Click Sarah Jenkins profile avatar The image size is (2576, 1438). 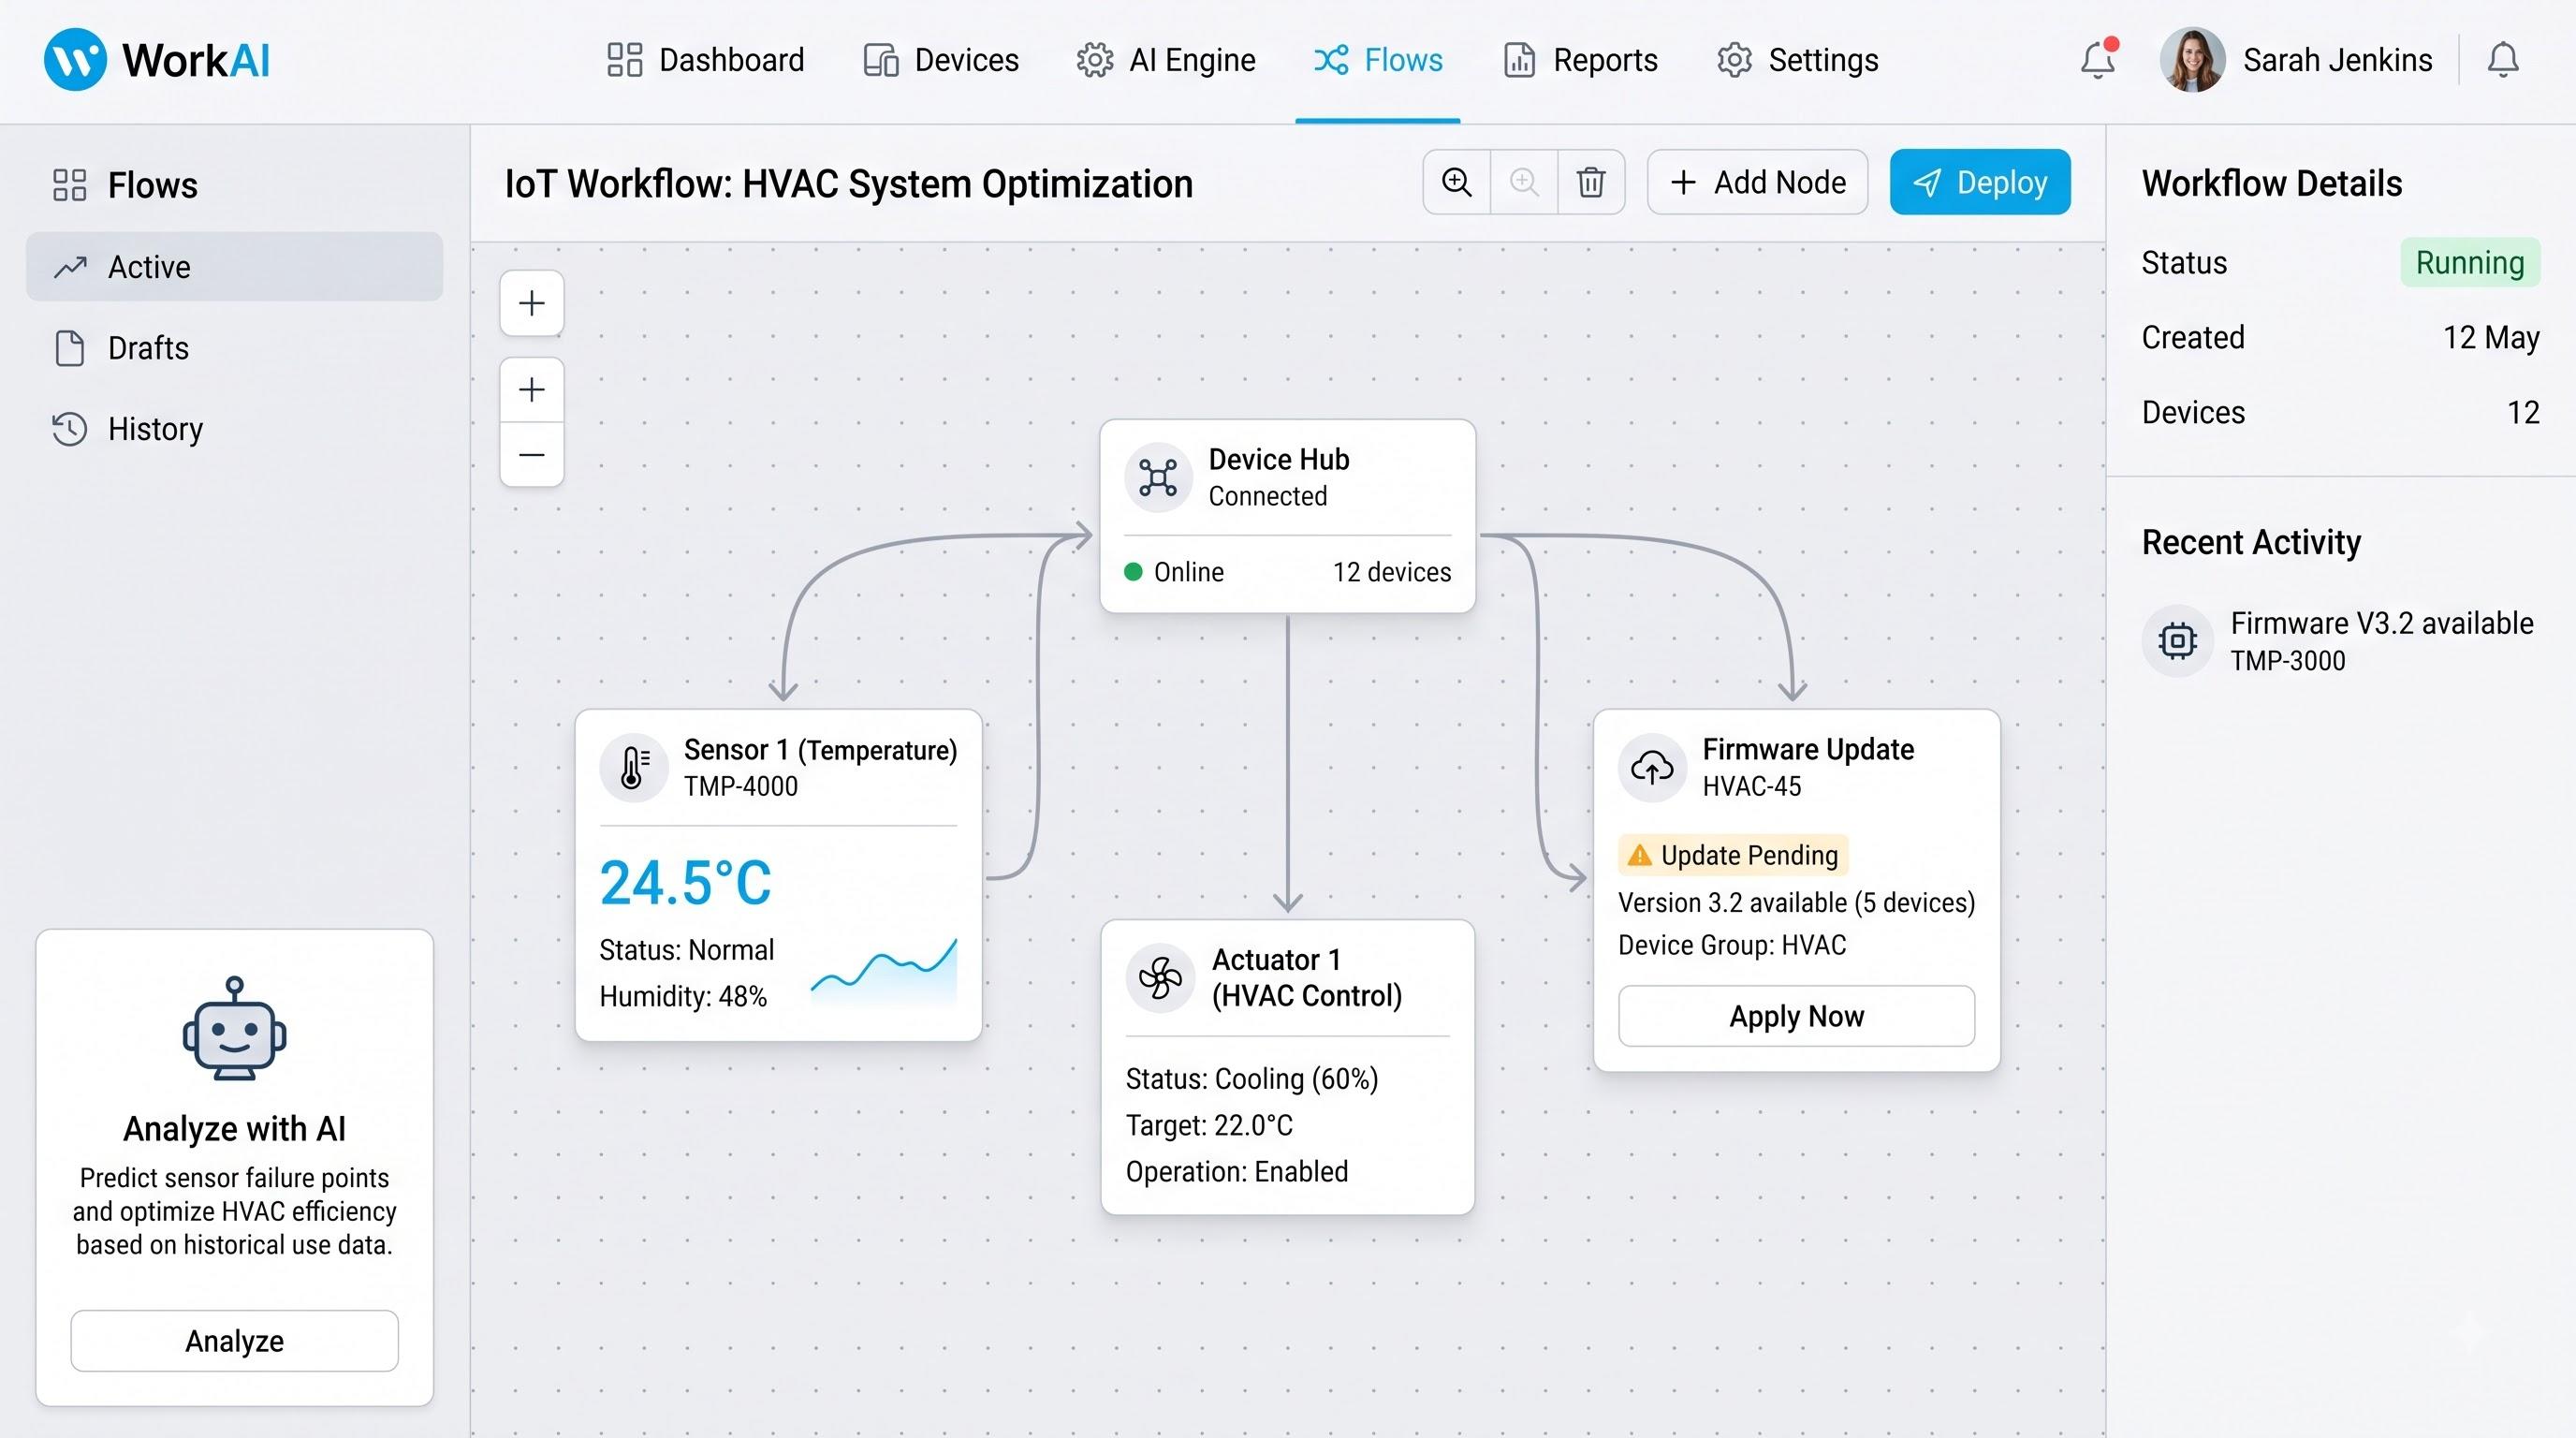[2192, 60]
